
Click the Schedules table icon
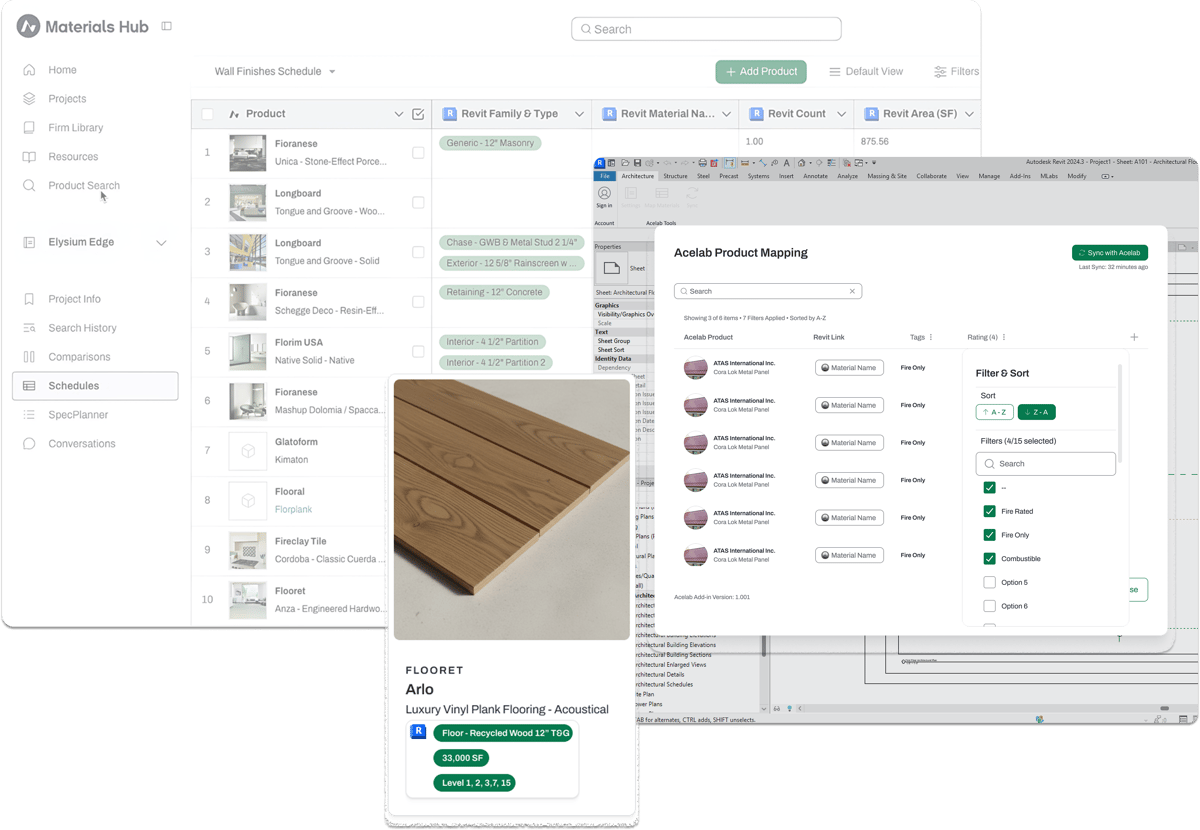click(x=29, y=386)
